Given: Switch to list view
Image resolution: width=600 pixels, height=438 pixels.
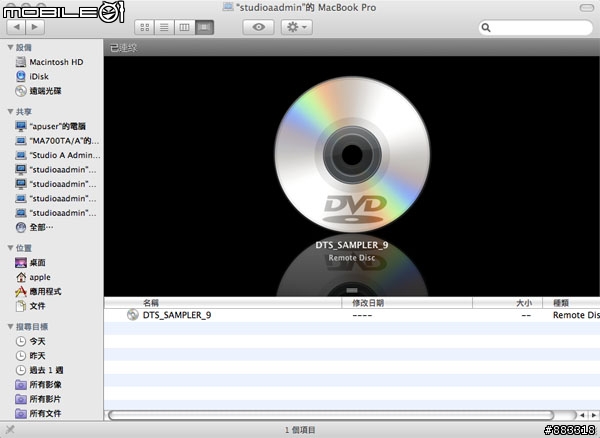Looking at the screenshot, I should pyautogui.click(x=164, y=27).
